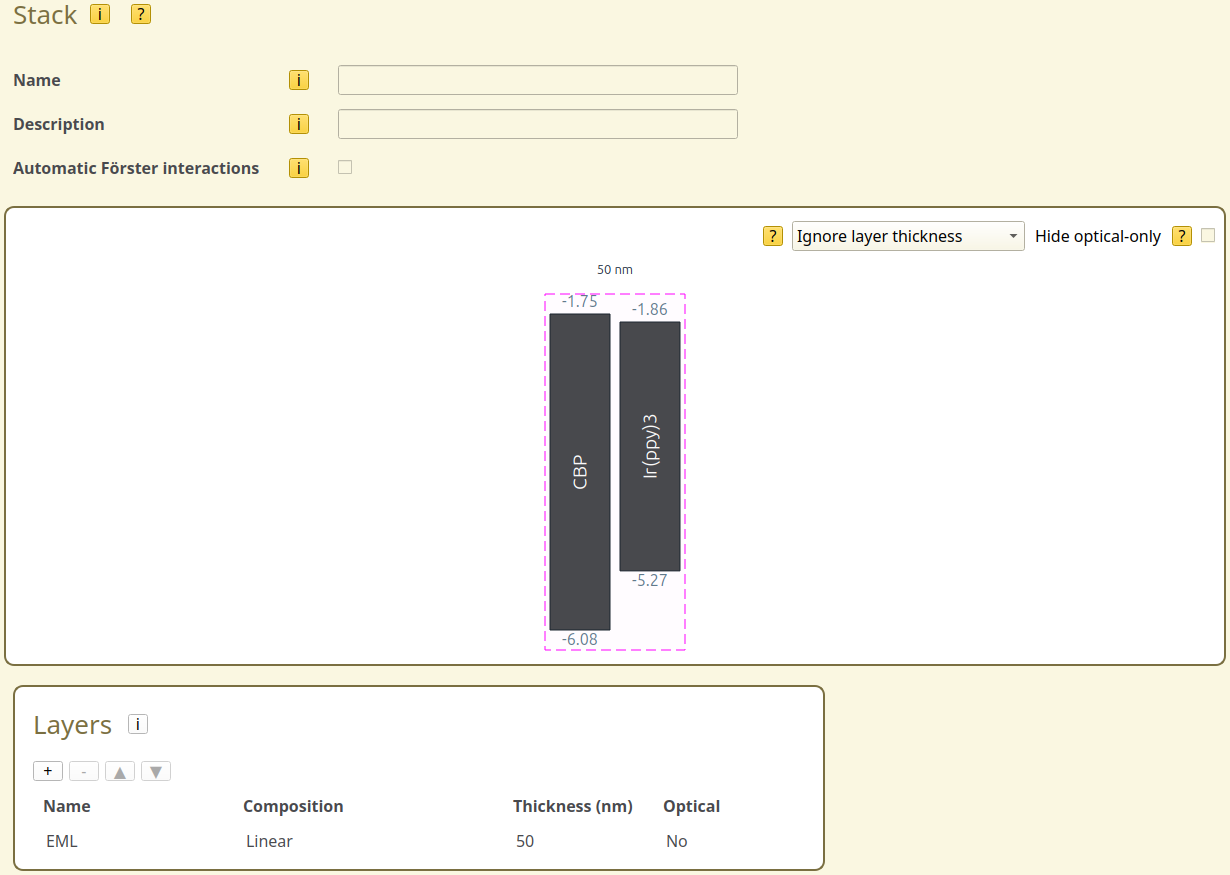The height and width of the screenshot is (875, 1230).
Task: Remove layer using the minus button
Action: click(x=84, y=771)
